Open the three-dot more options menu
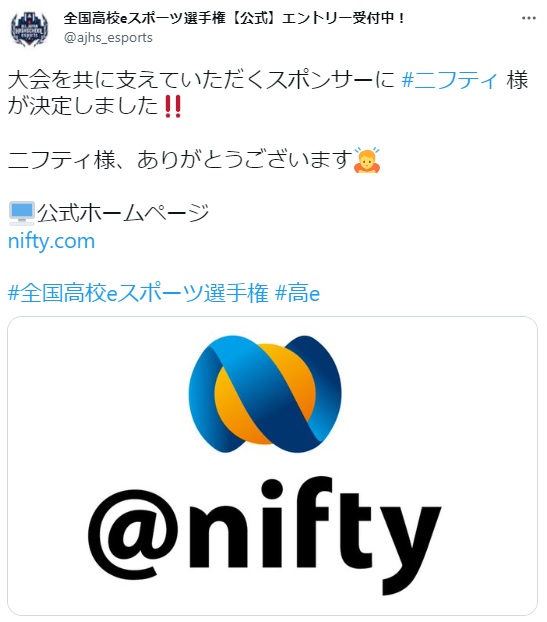 [529, 18]
